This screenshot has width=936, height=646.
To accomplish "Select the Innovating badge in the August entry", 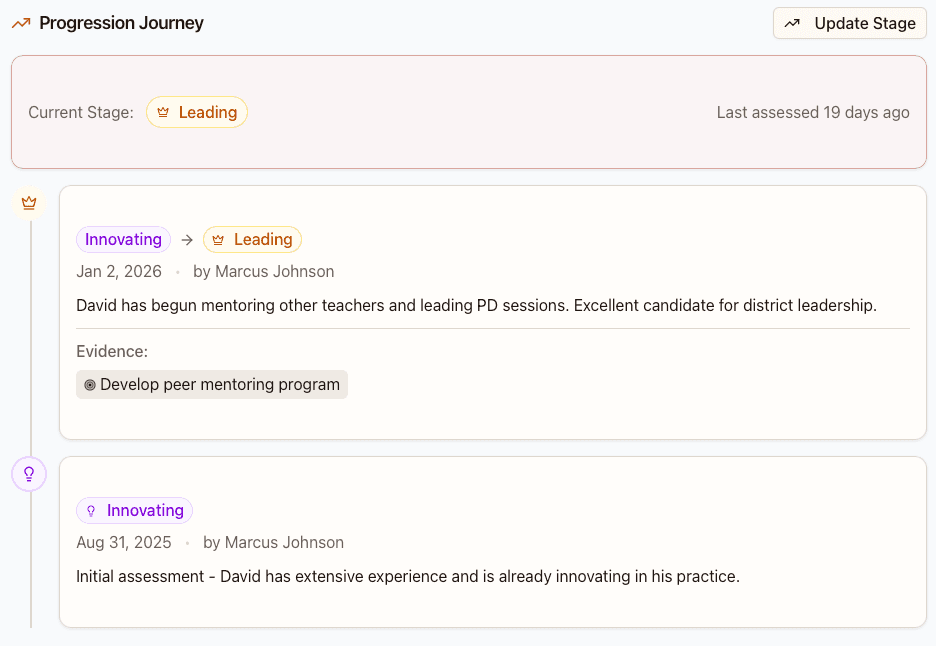I will pyautogui.click(x=134, y=510).
